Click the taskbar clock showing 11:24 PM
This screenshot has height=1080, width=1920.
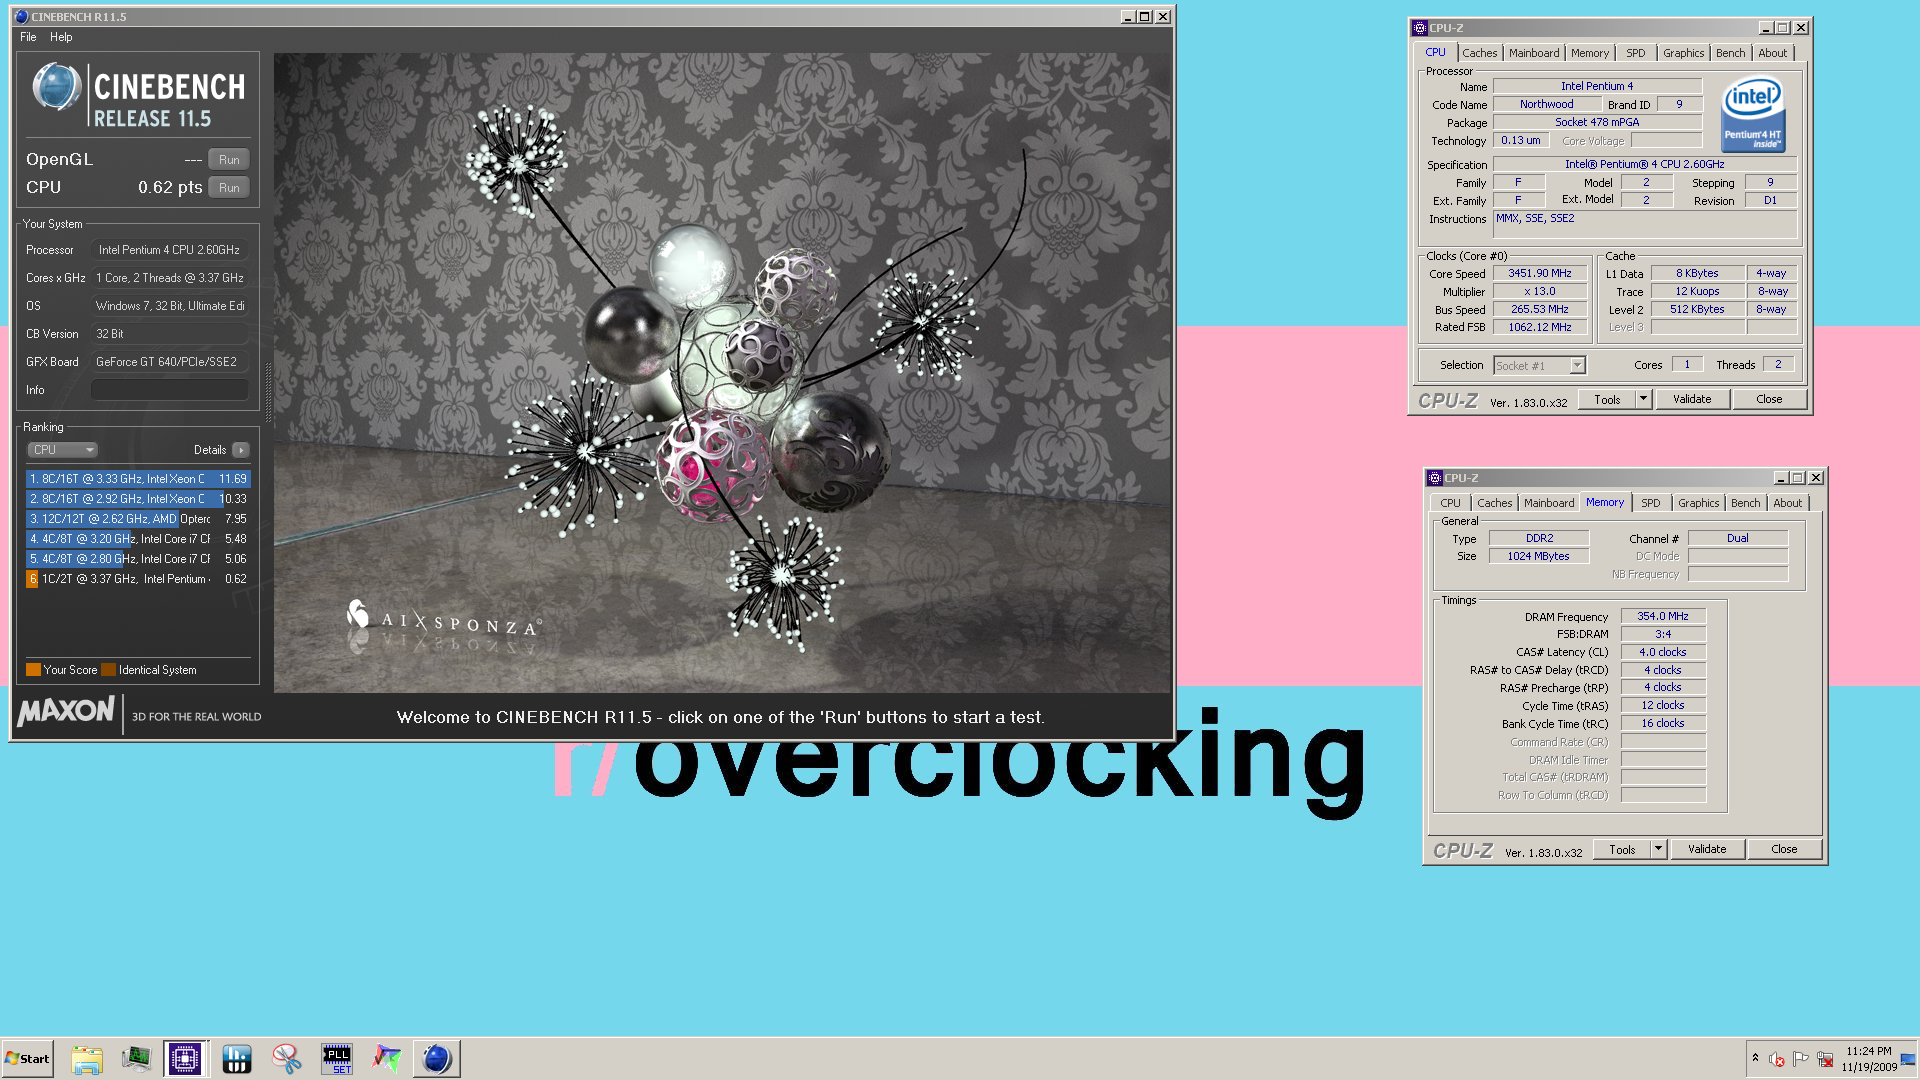pos(1869,1059)
